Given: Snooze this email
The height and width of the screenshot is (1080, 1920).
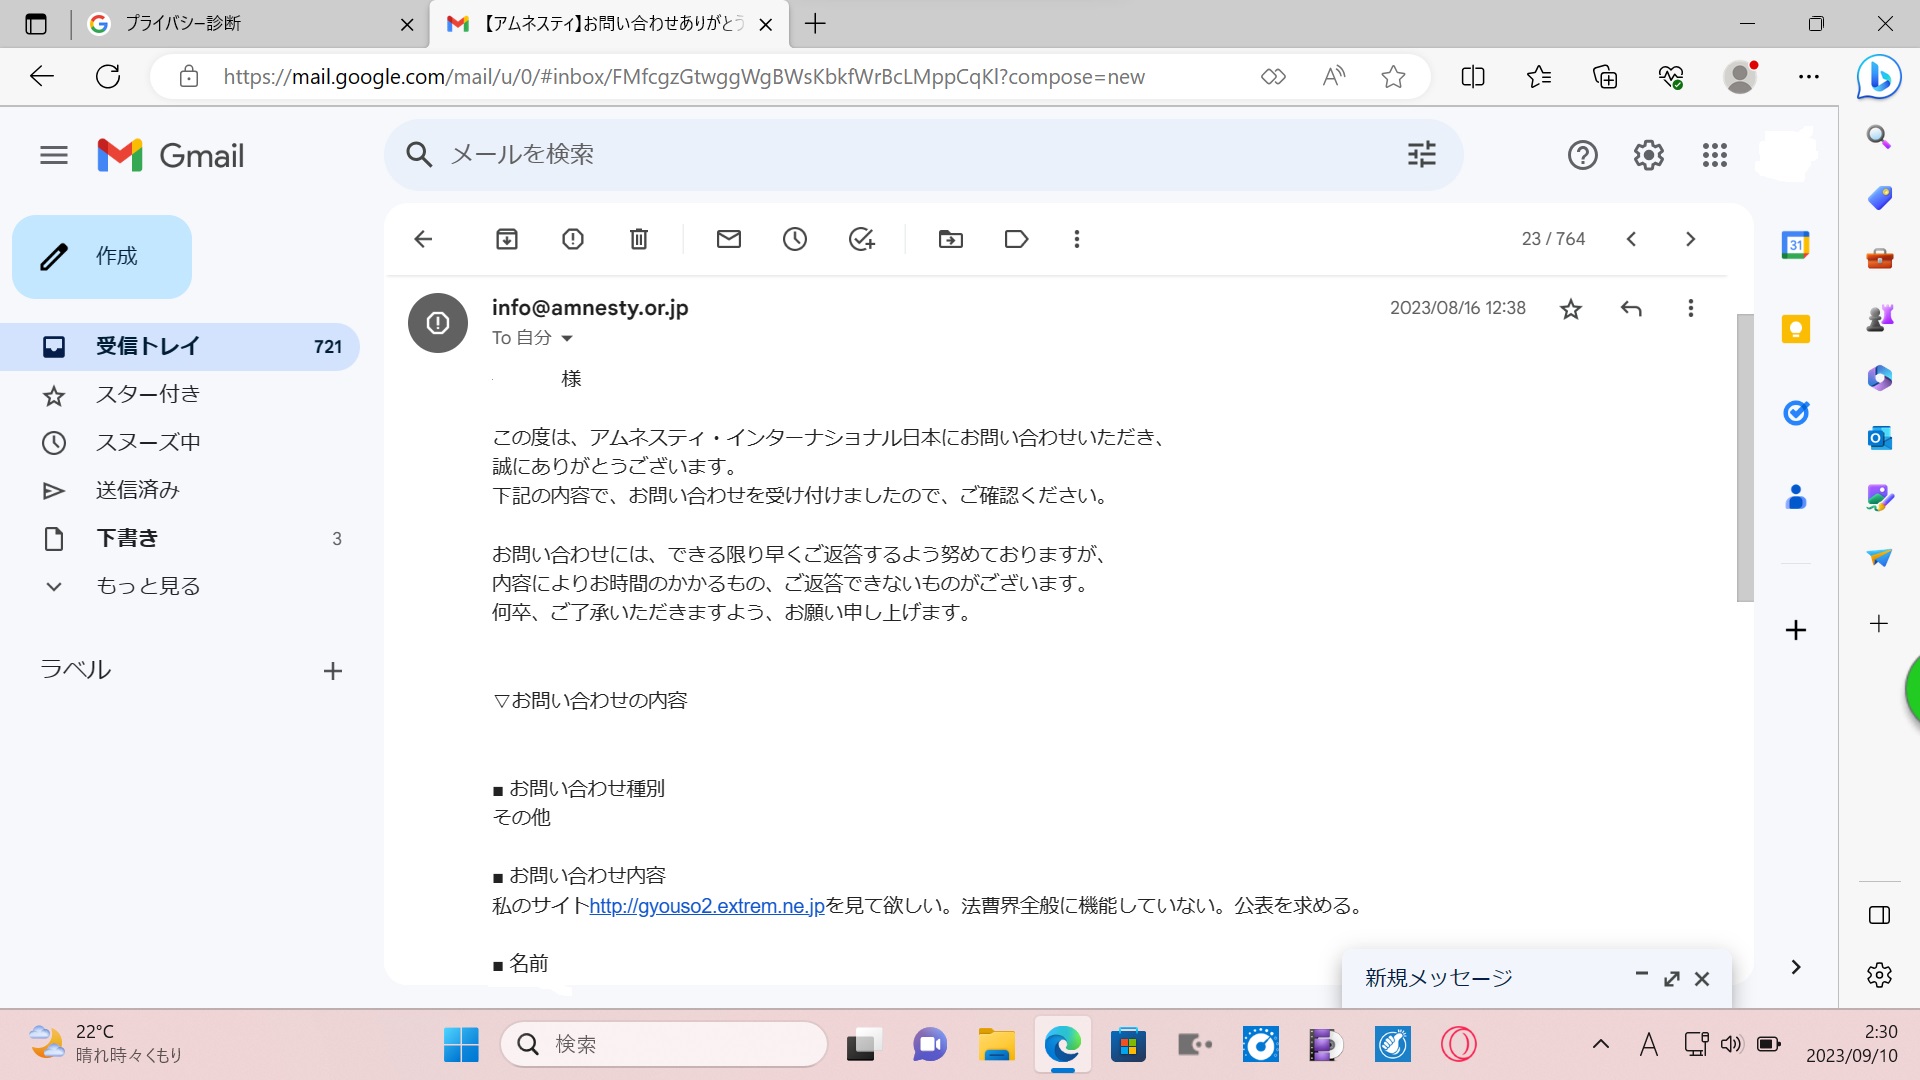Looking at the screenshot, I should point(795,239).
